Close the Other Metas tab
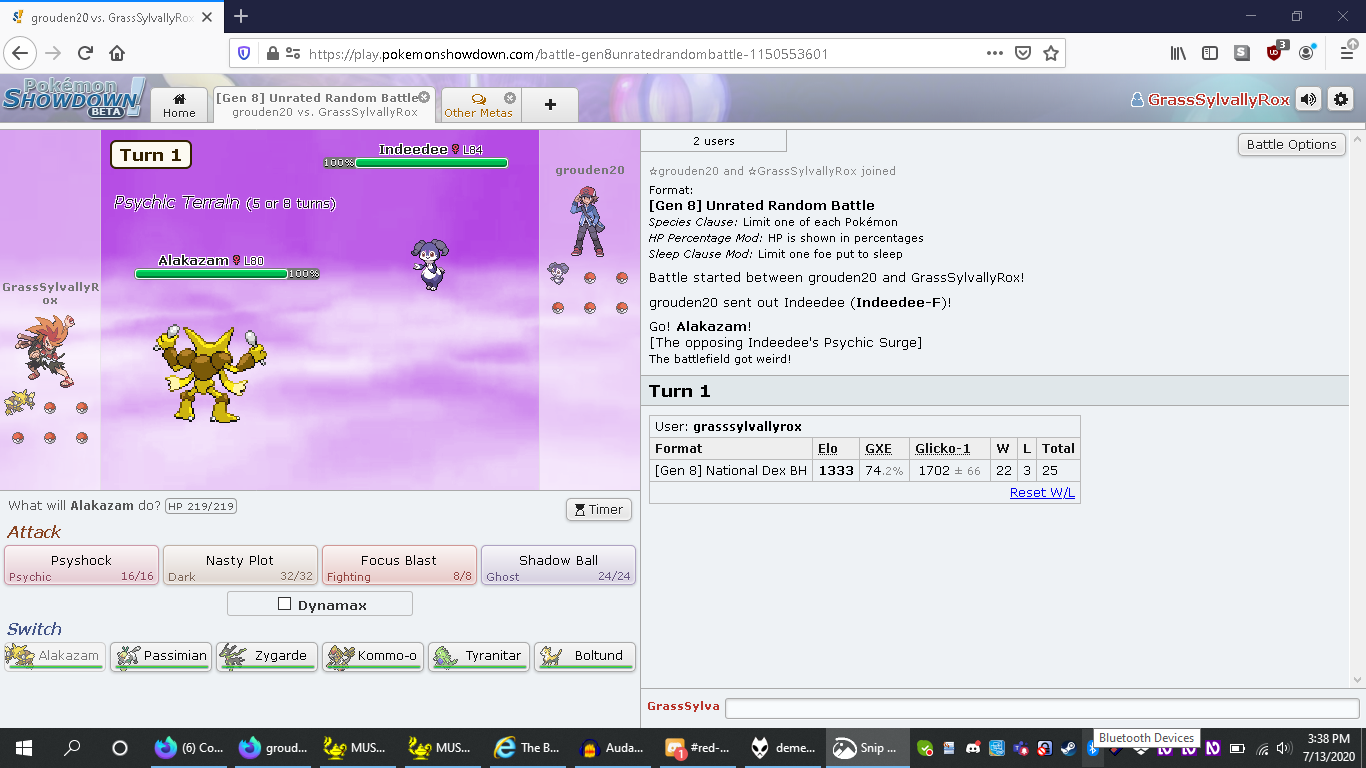This screenshot has width=1366, height=768. pyautogui.click(x=510, y=97)
